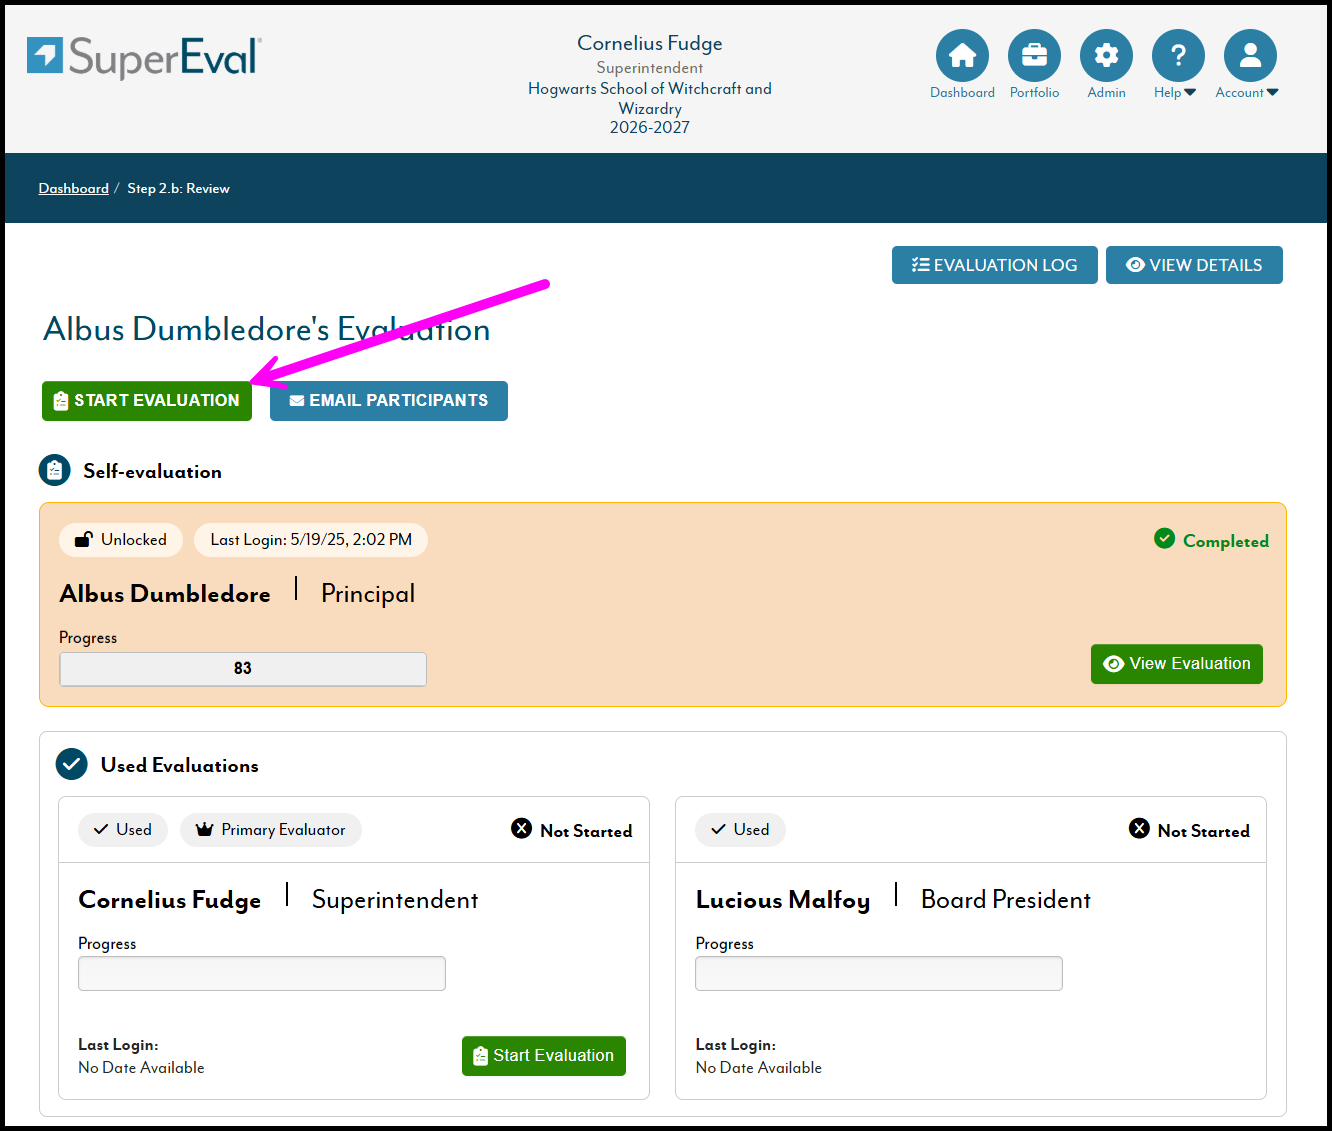Screen dimensions: 1332x1131
Task: Click Email Participants button
Action: pos(388,401)
